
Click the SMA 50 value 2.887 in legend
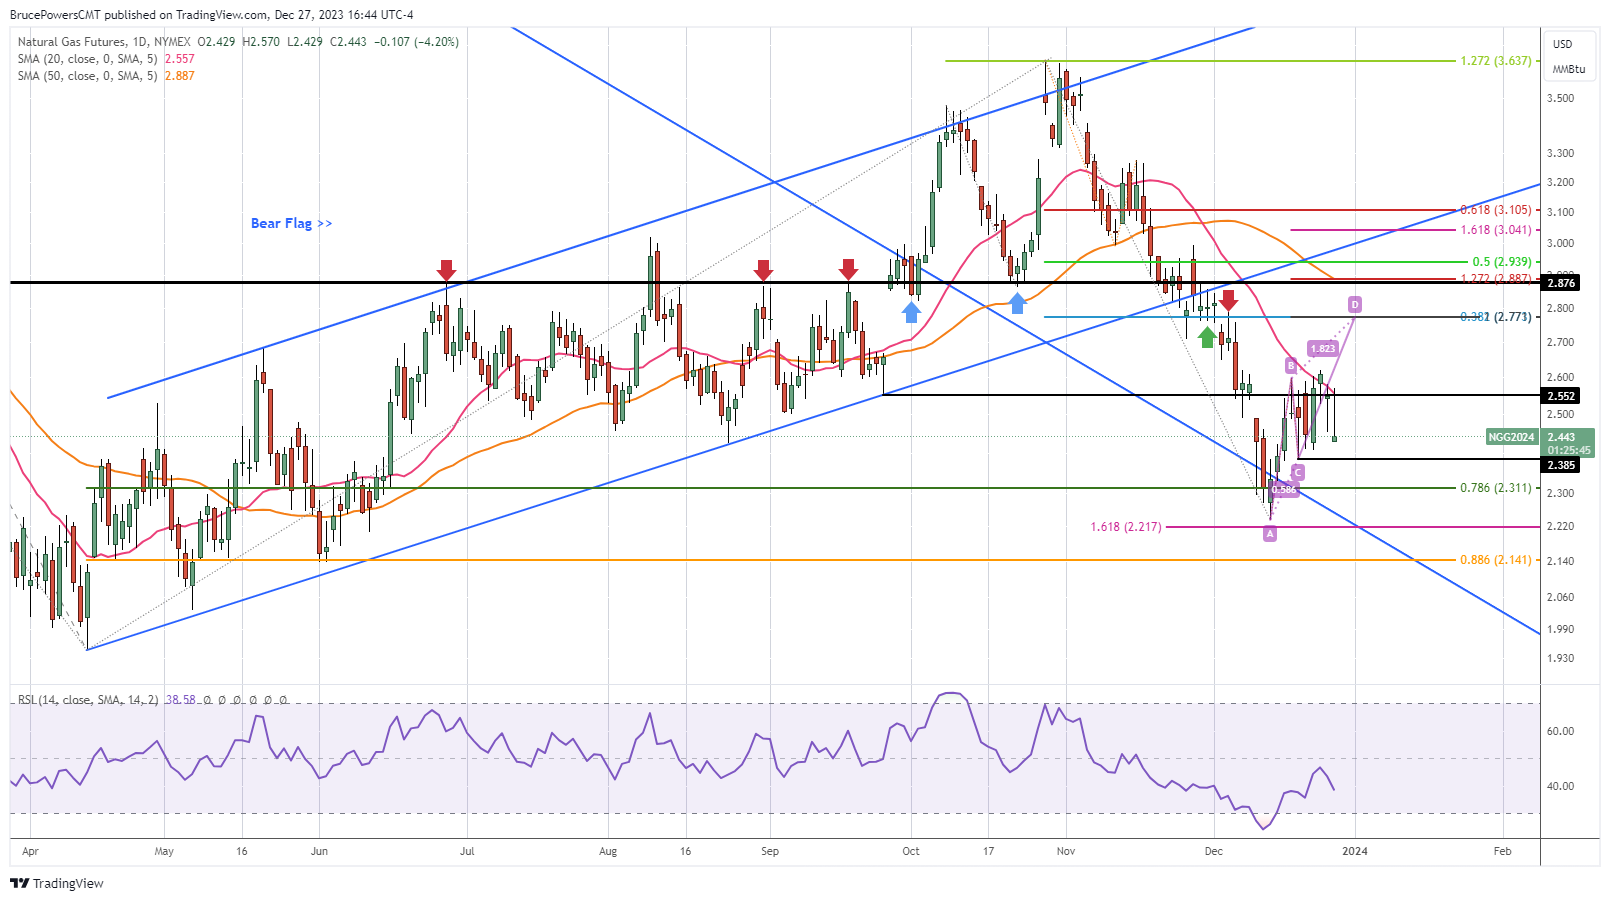click(x=180, y=76)
